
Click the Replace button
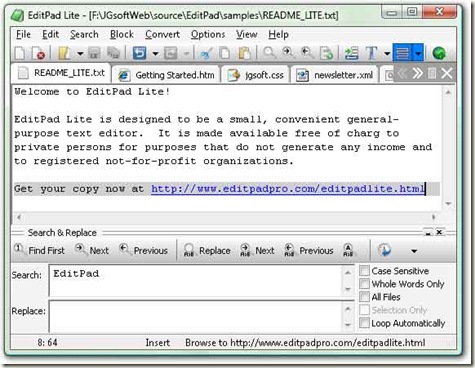(207, 250)
